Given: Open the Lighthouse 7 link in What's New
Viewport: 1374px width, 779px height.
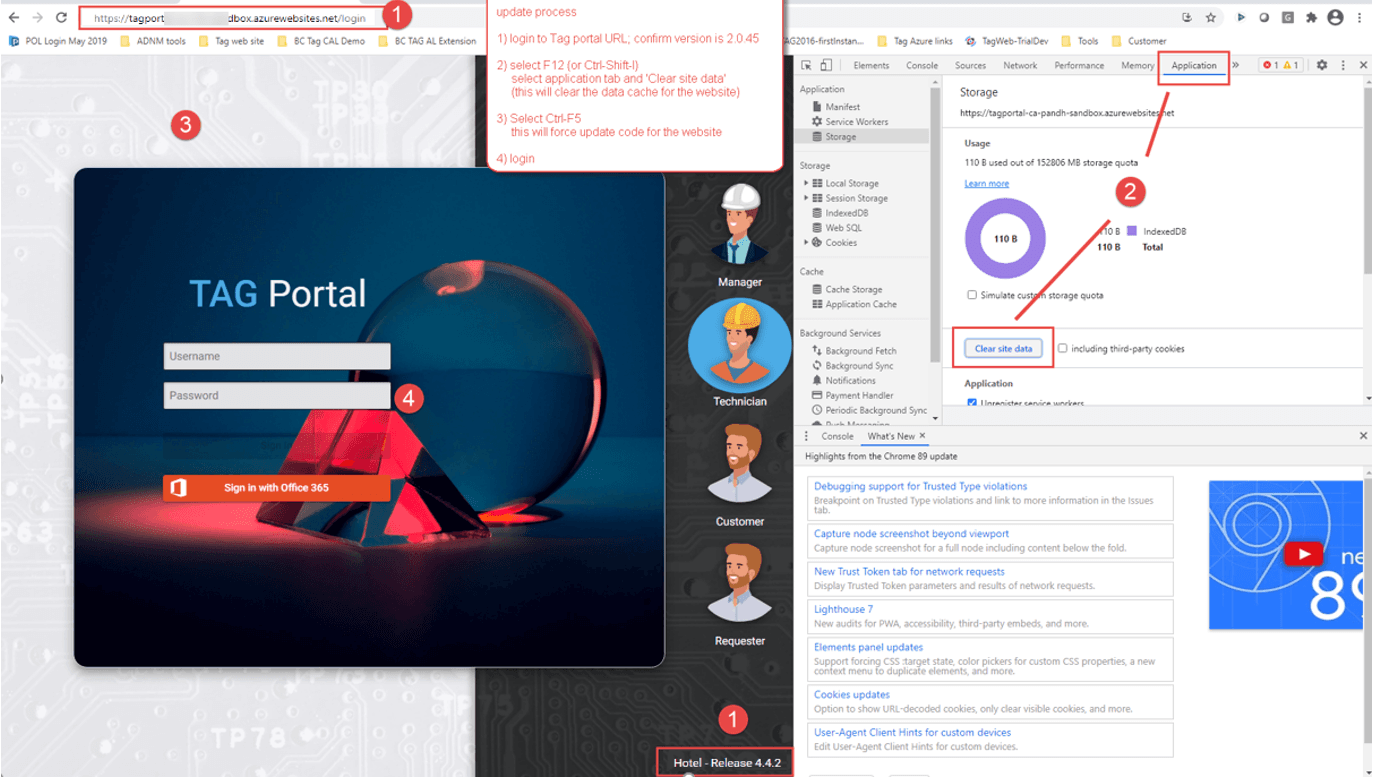Looking at the screenshot, I should [841, 609].
